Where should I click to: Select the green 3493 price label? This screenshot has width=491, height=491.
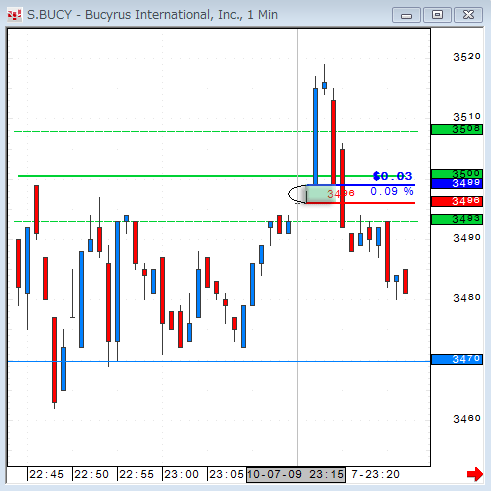point(457,219)
